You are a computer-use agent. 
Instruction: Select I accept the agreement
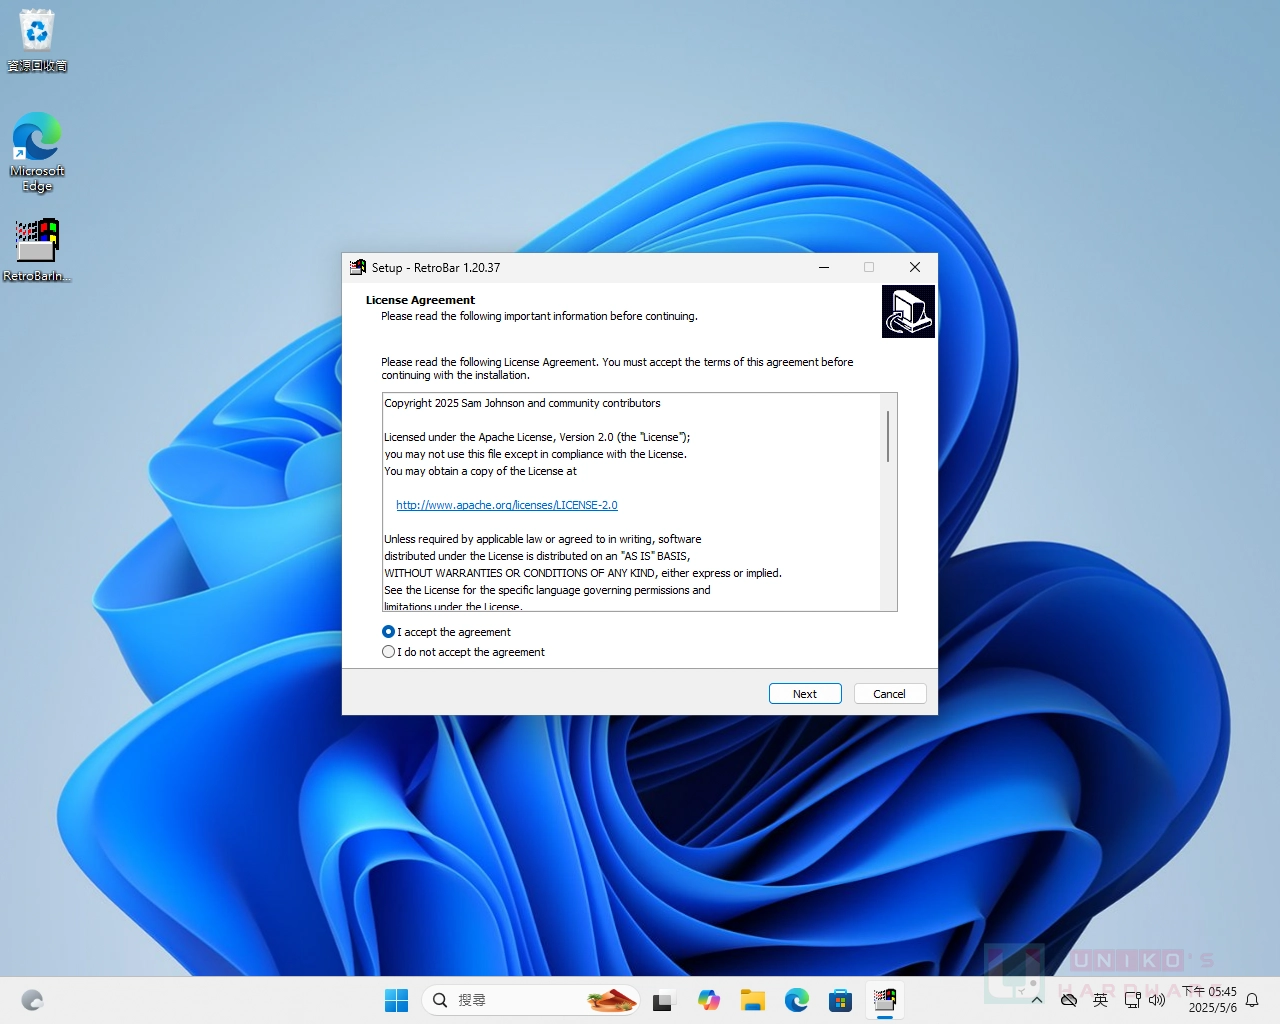click(x=446, y=632)
